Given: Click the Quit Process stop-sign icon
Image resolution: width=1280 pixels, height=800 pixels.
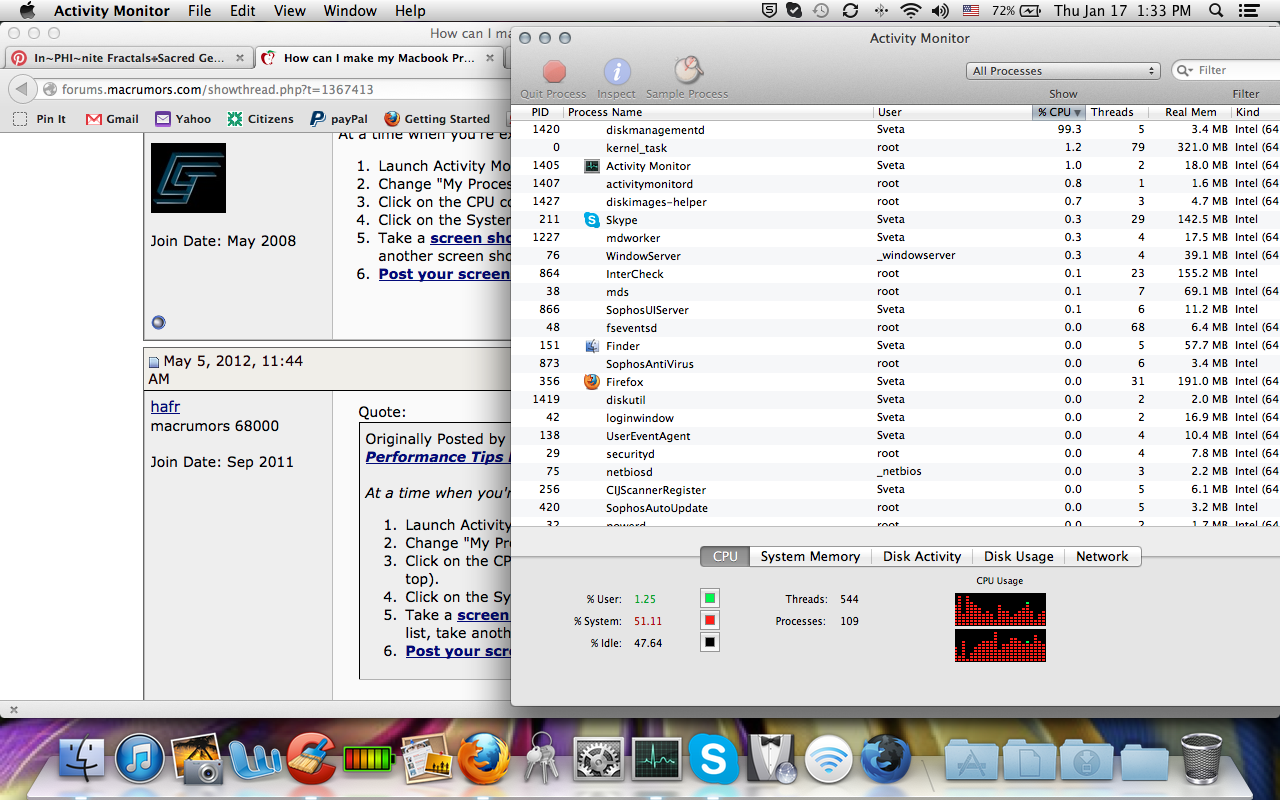Looking at the screenshot, I should click(x=554, y=72).
